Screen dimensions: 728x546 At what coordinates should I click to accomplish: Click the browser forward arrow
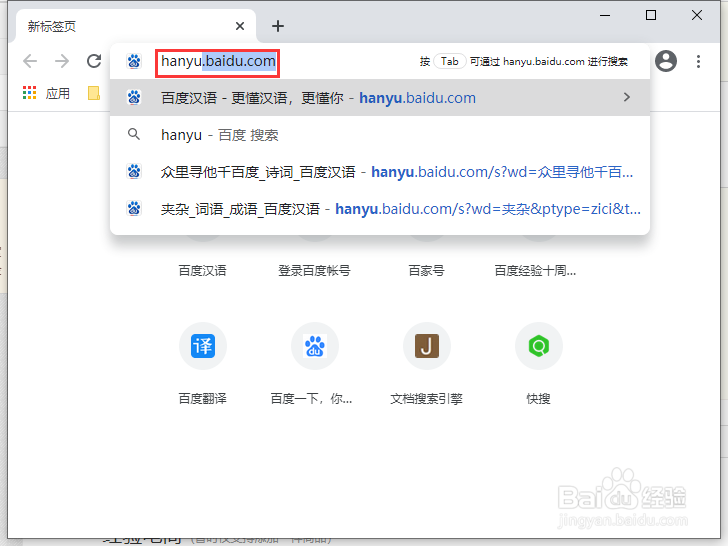tap(62, 61)
